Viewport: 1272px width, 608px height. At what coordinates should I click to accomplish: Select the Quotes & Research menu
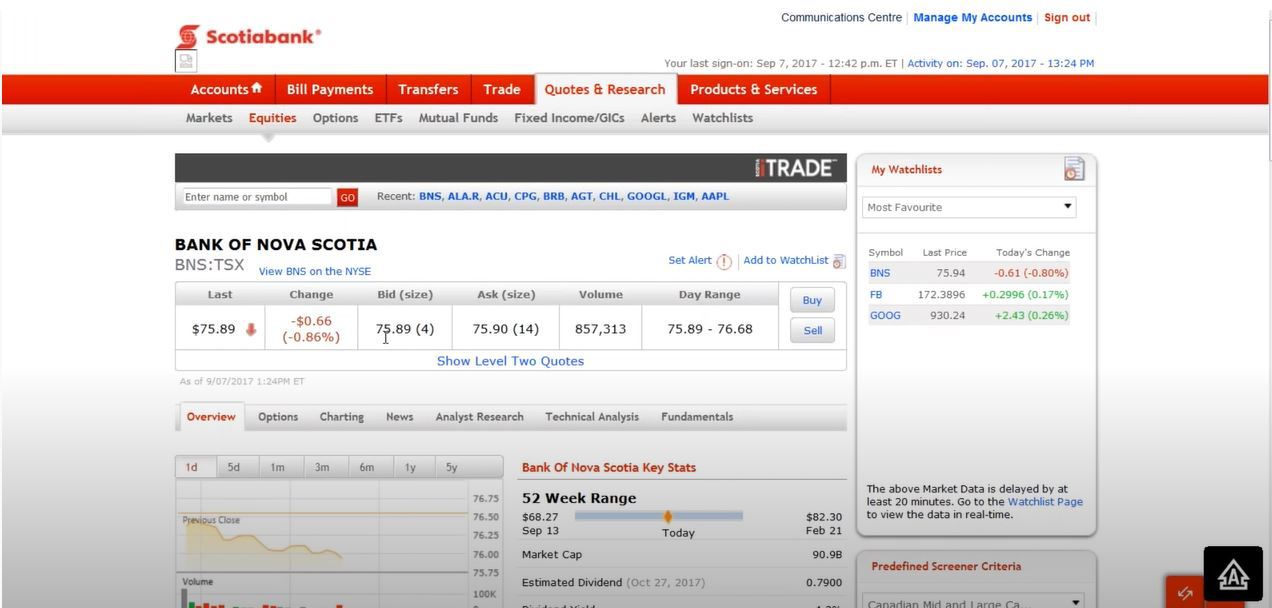tap(605, 90)
